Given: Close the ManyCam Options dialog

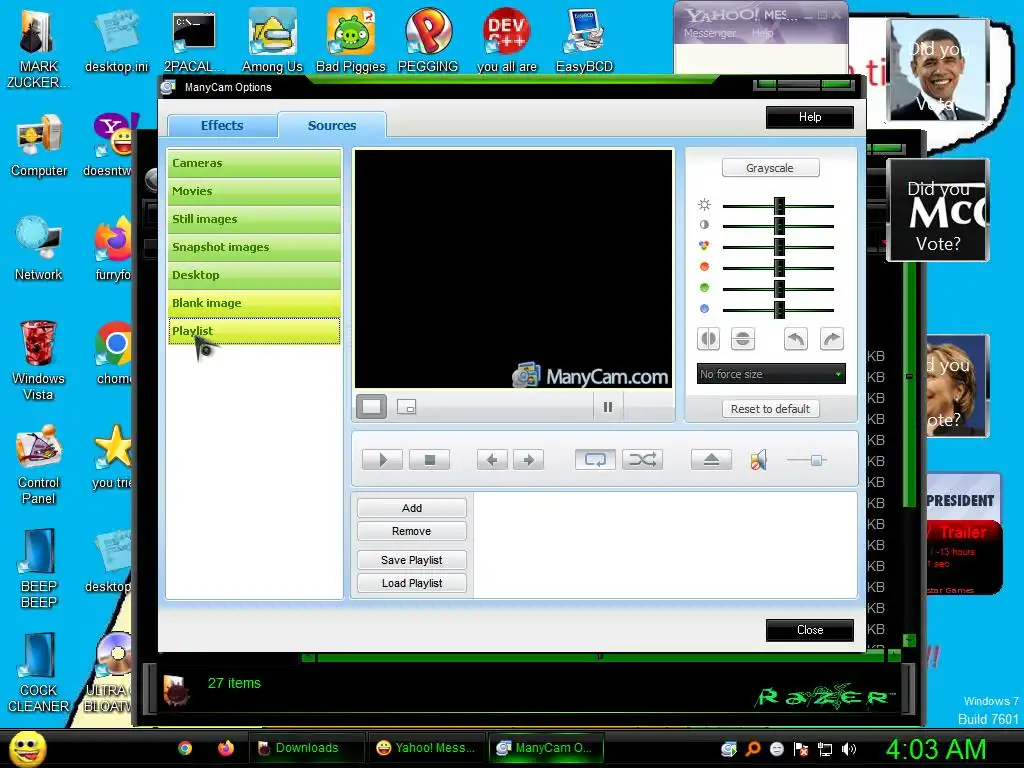Looking at the screenshot, I should coord(810,630).
